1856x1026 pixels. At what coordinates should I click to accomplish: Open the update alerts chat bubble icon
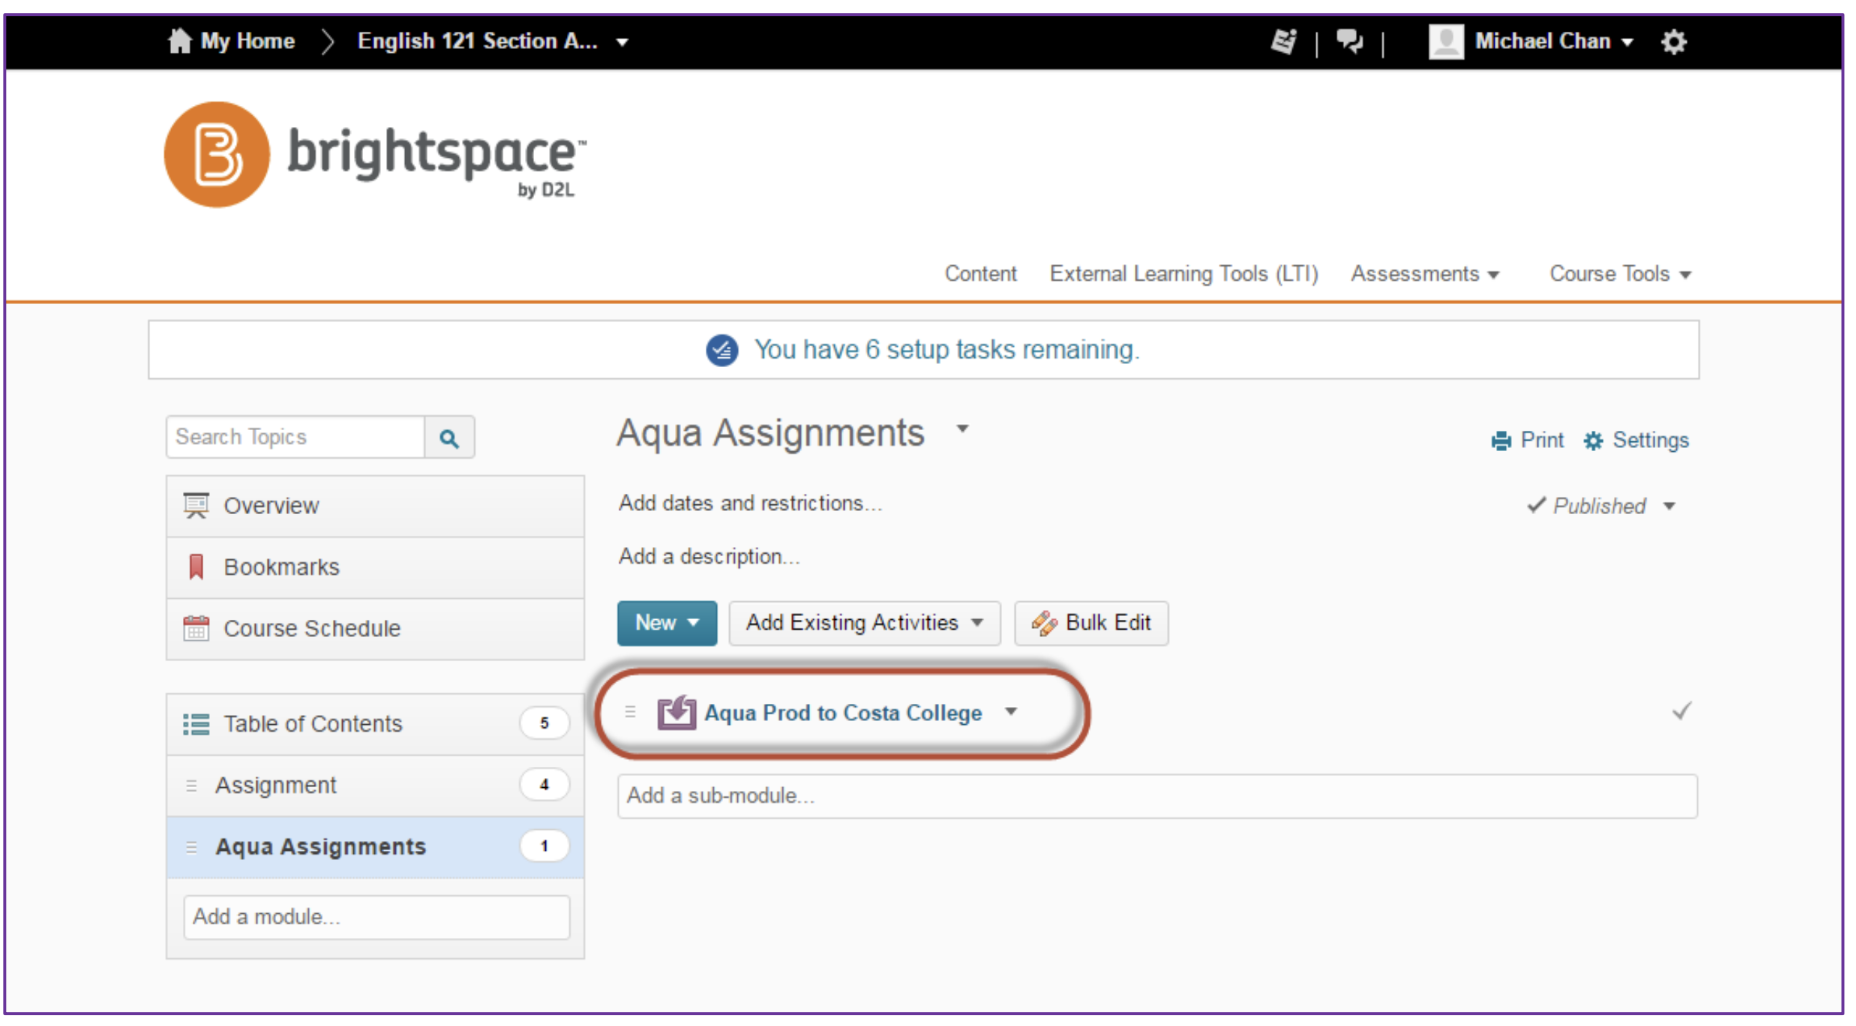pos(1350,41)
